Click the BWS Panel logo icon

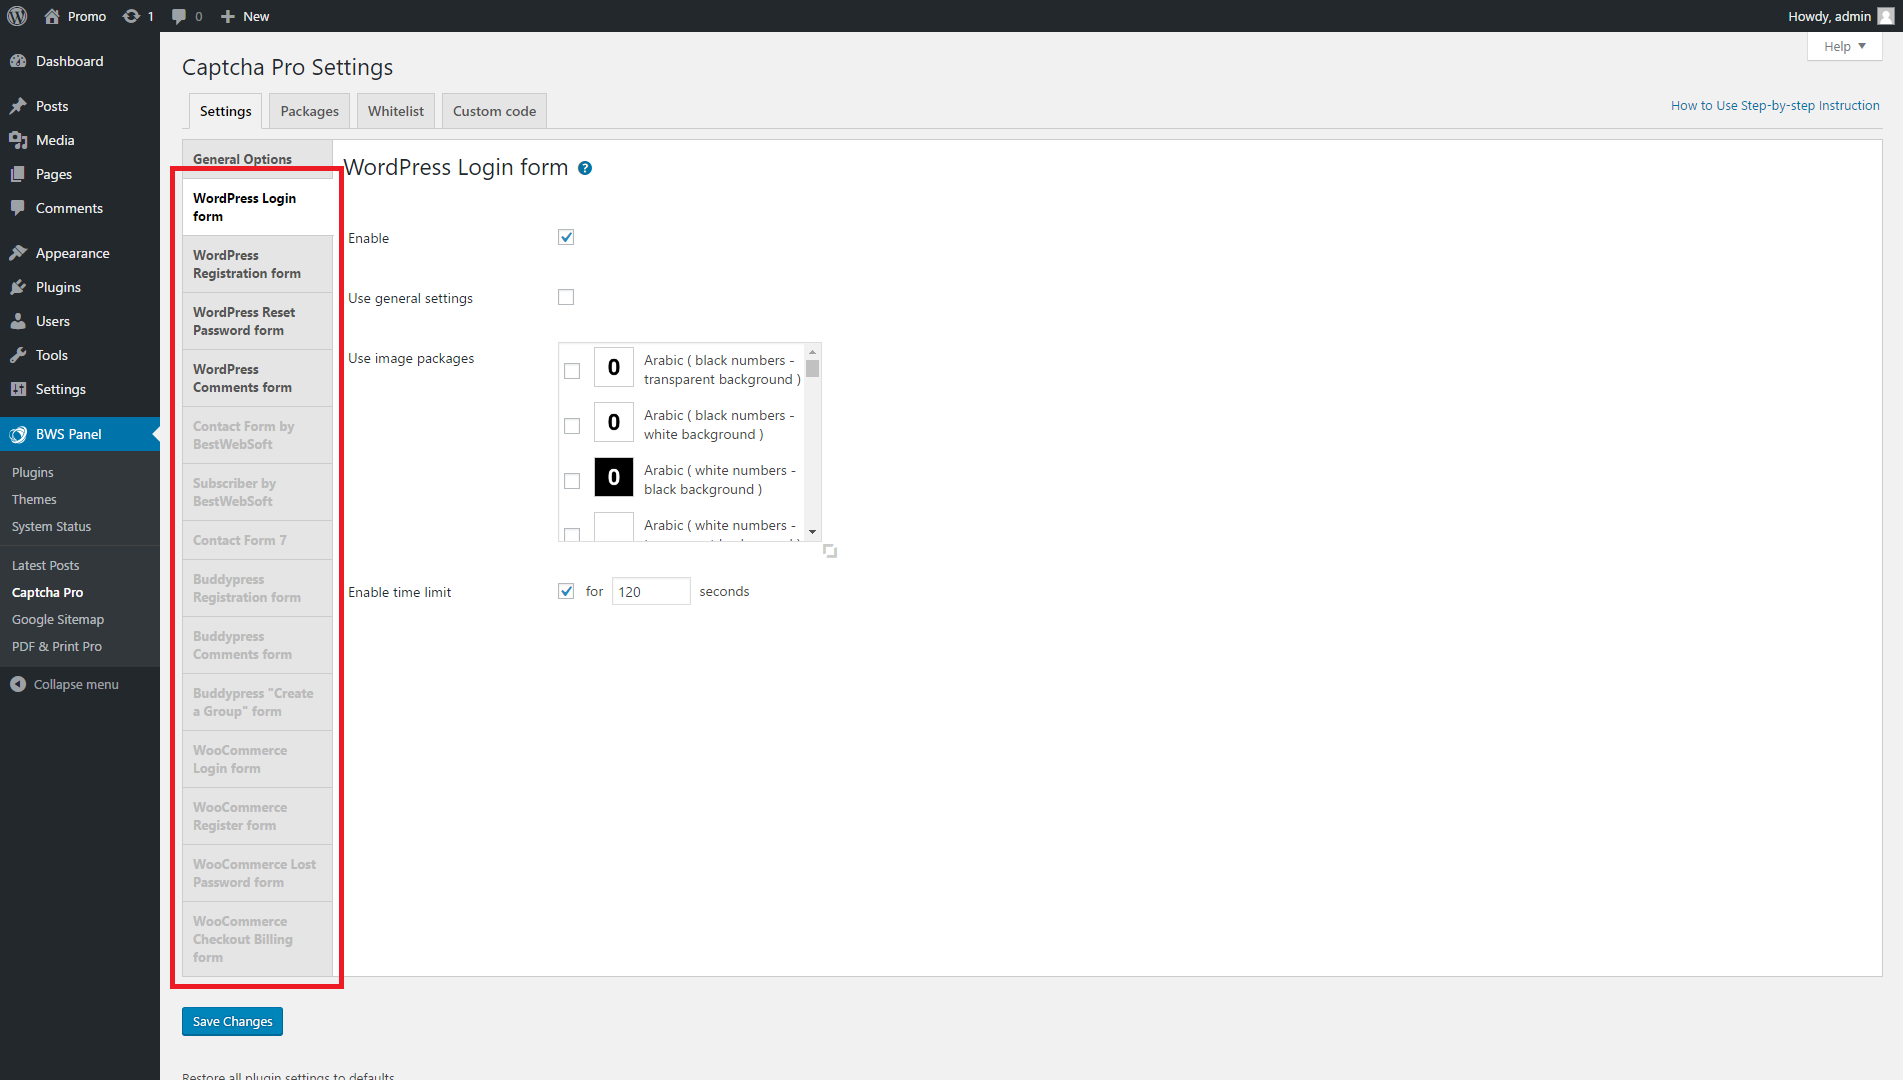tap(18, 434)
